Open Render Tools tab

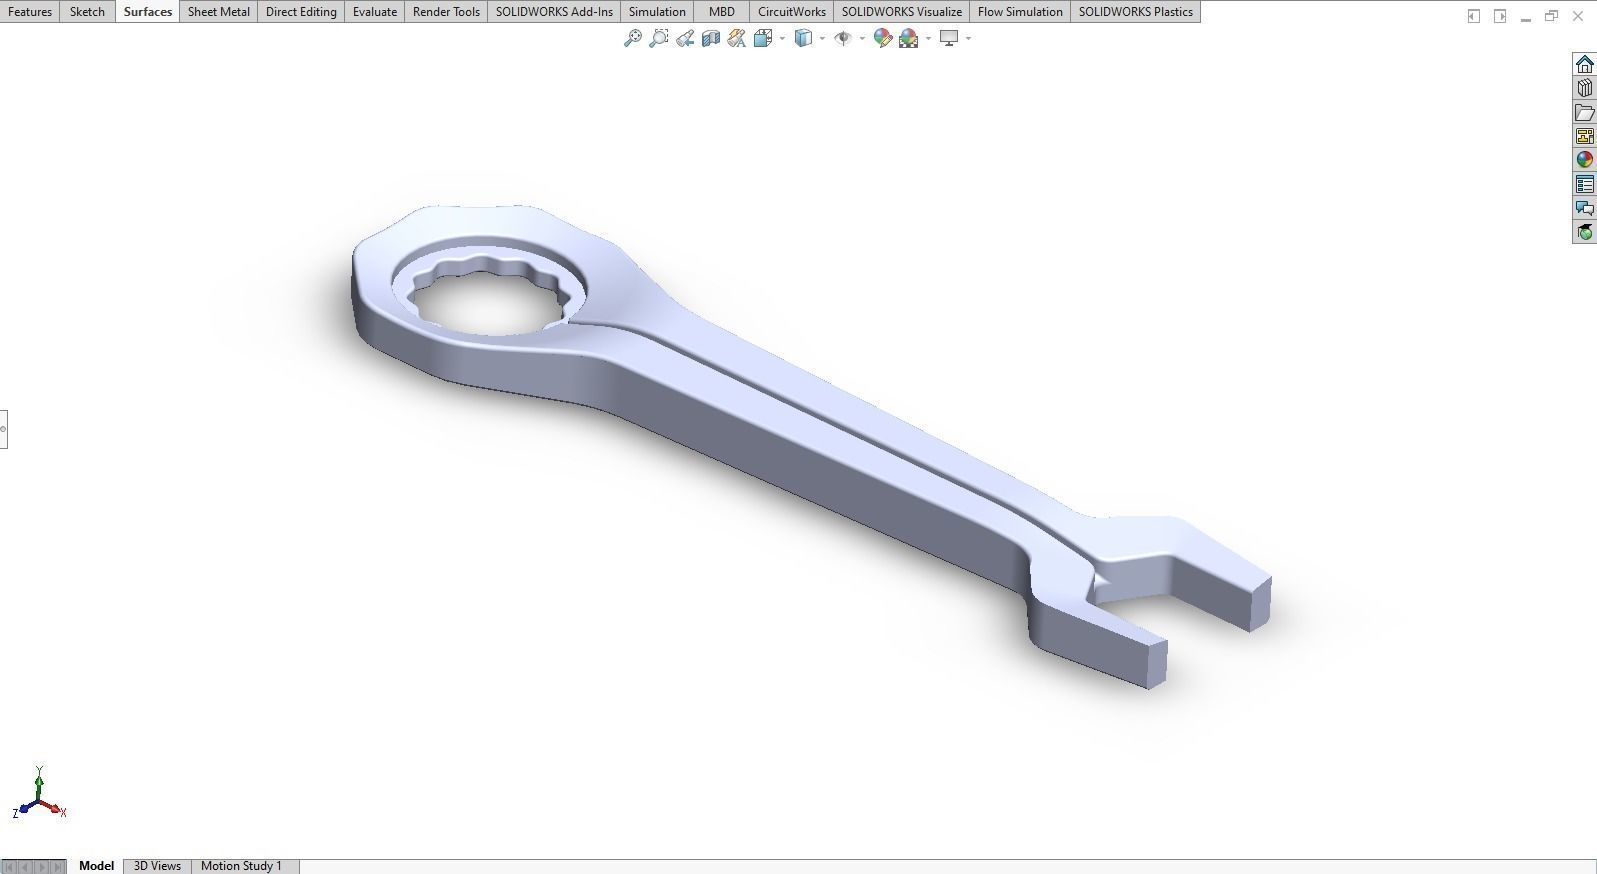[446, 11]
